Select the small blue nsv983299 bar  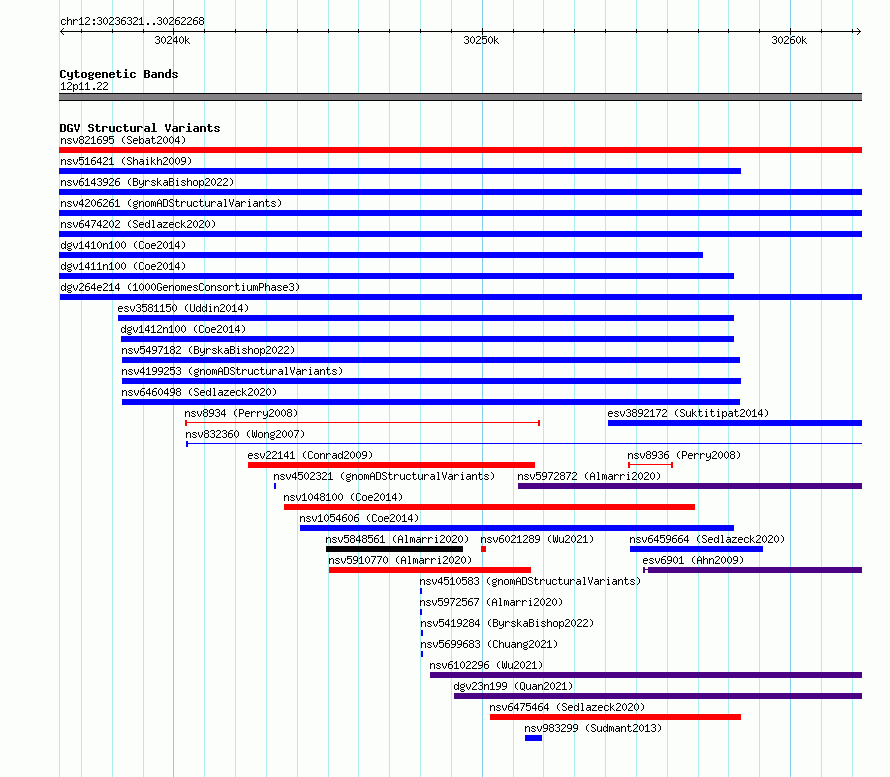click(534, 738)
